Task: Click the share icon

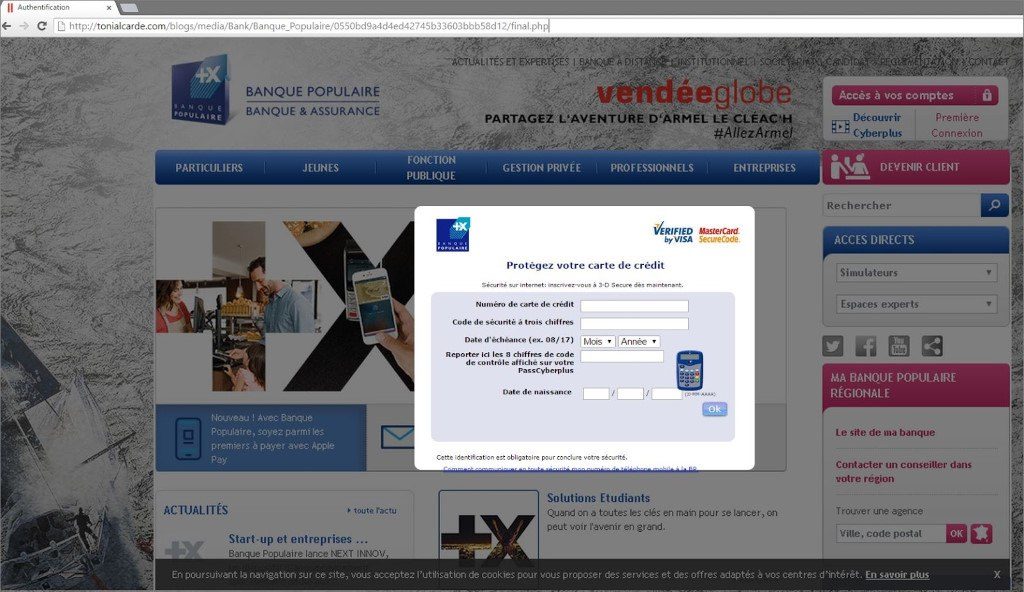Action: tap(932, 346)
